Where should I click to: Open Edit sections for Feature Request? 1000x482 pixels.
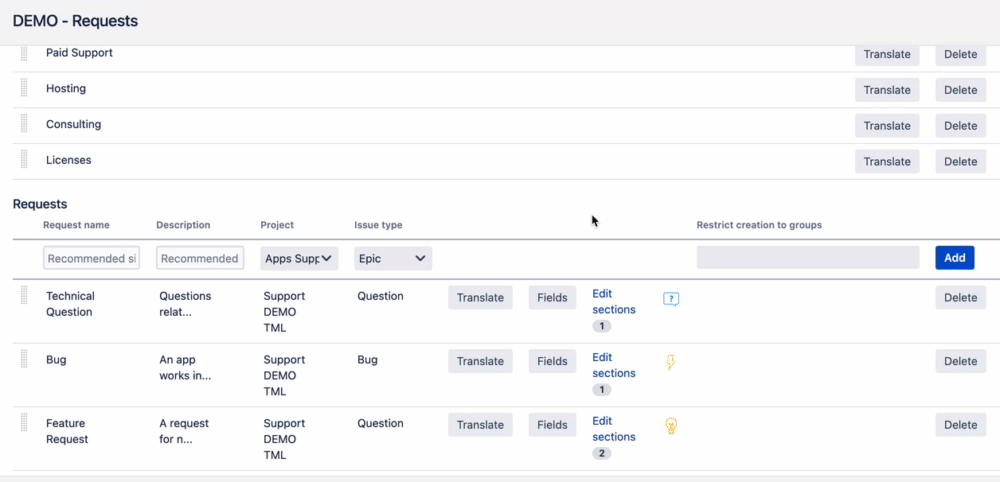(613, 429)
